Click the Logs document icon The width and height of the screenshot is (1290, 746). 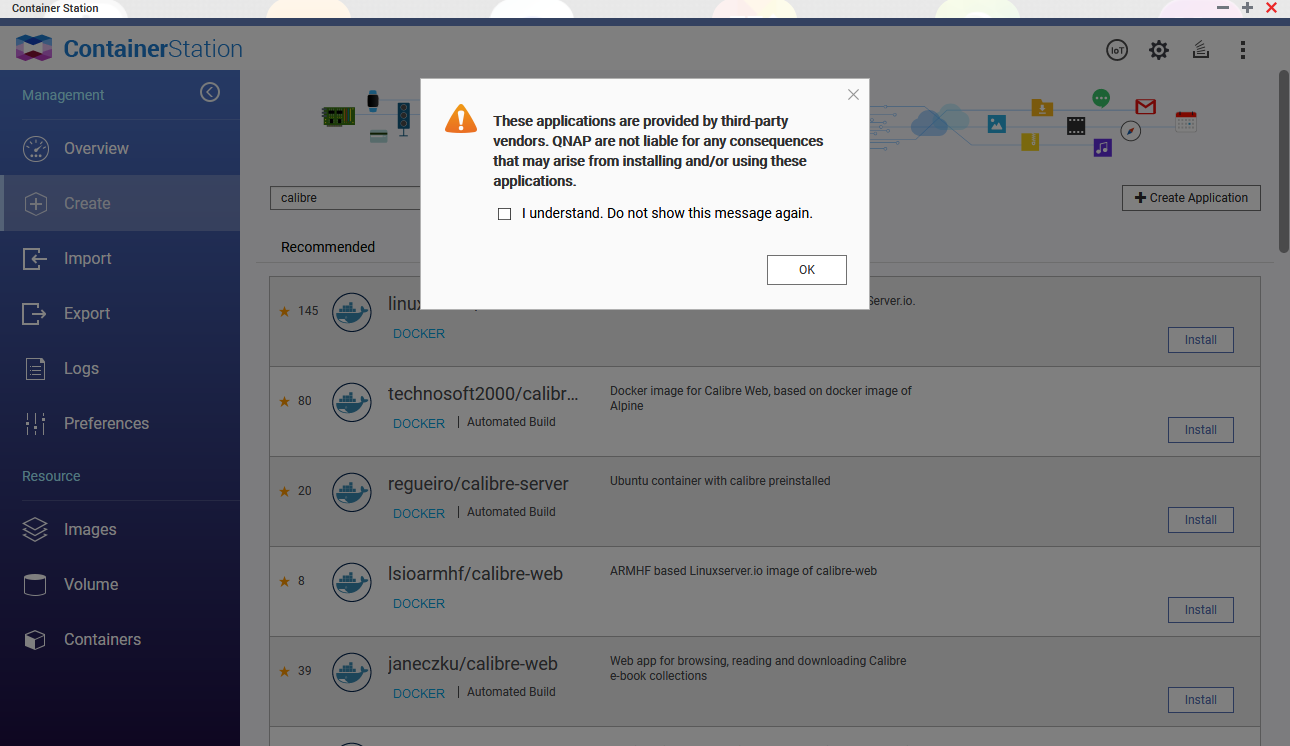pyautogui.click(x=35, y=368)
